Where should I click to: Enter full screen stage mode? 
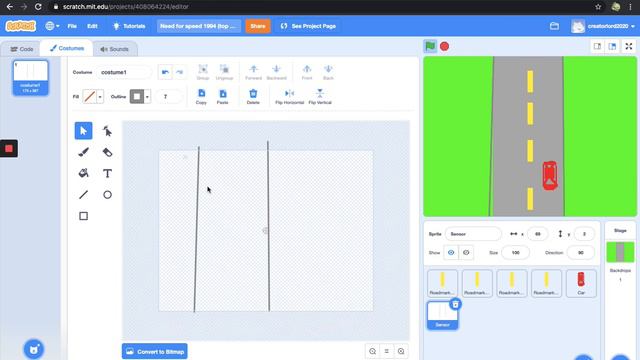coord(629,47)
